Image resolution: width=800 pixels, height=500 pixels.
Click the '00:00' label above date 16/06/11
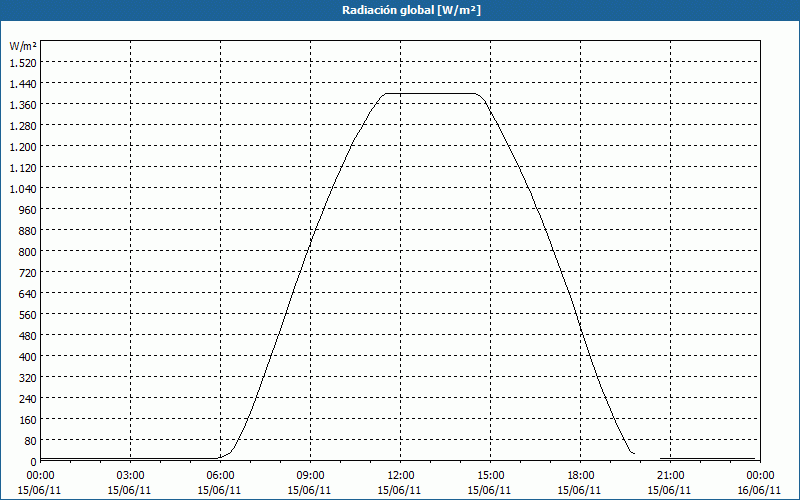pyautogui.click(x=760, y=476)
